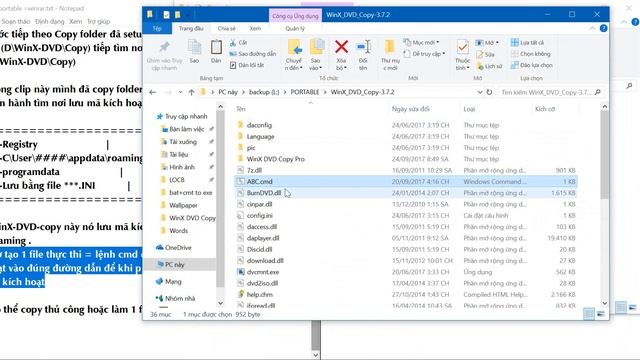640x360 pixels.
Task: Click Đảo lựa chọn (Invert selection)
Action: coord(531,65)
